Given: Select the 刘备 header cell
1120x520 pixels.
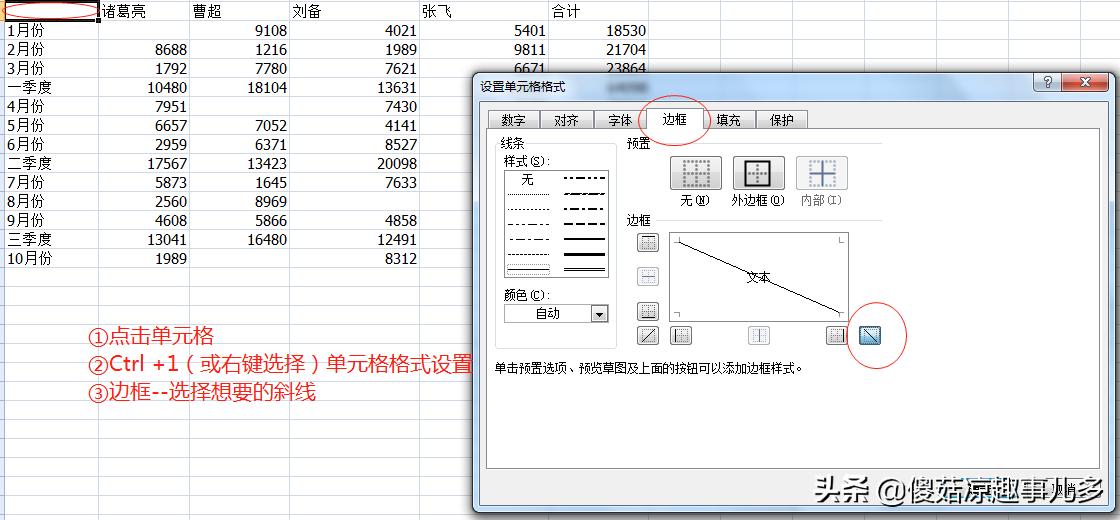Looking at the screenshot, I should point(354,11).
